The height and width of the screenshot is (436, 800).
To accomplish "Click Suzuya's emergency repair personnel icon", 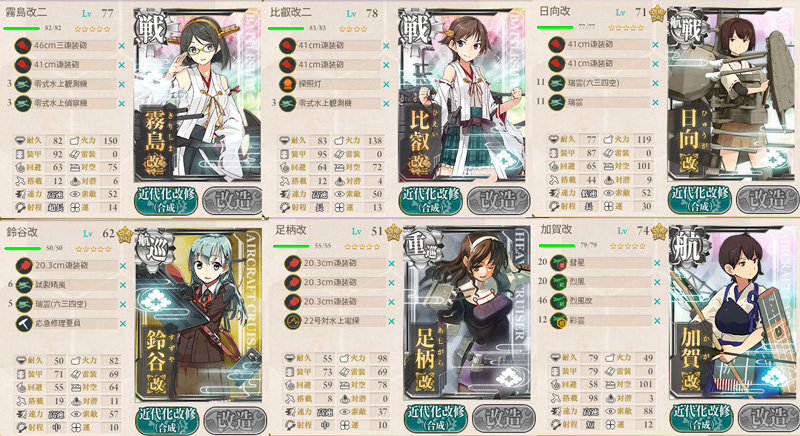I will (x=24, y=323).
